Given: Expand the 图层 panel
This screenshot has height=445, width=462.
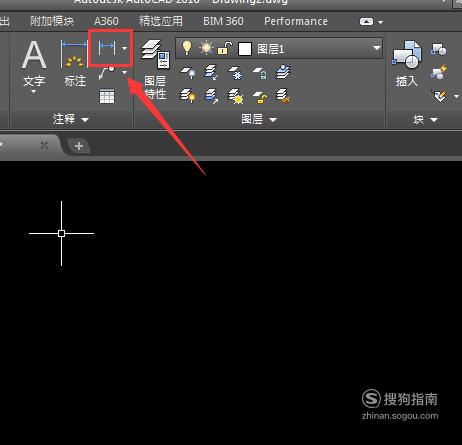Looking at the screenshot, I should (259, 119).
